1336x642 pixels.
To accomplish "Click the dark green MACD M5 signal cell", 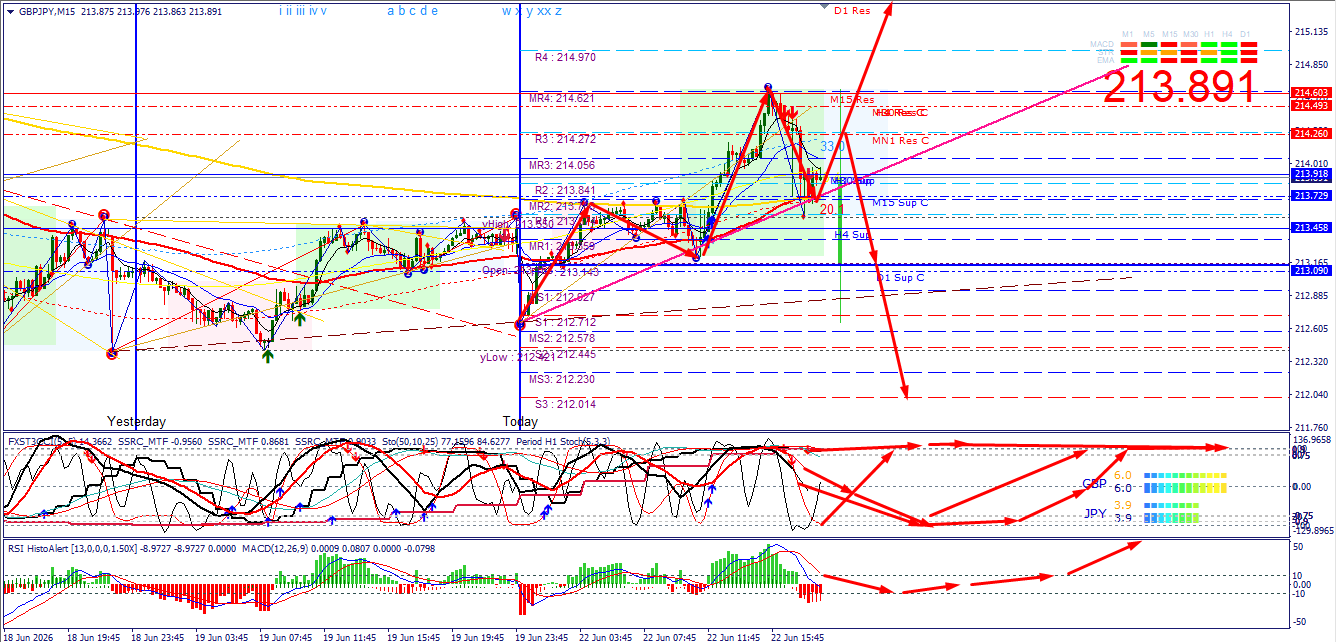I will (1148, 44).
